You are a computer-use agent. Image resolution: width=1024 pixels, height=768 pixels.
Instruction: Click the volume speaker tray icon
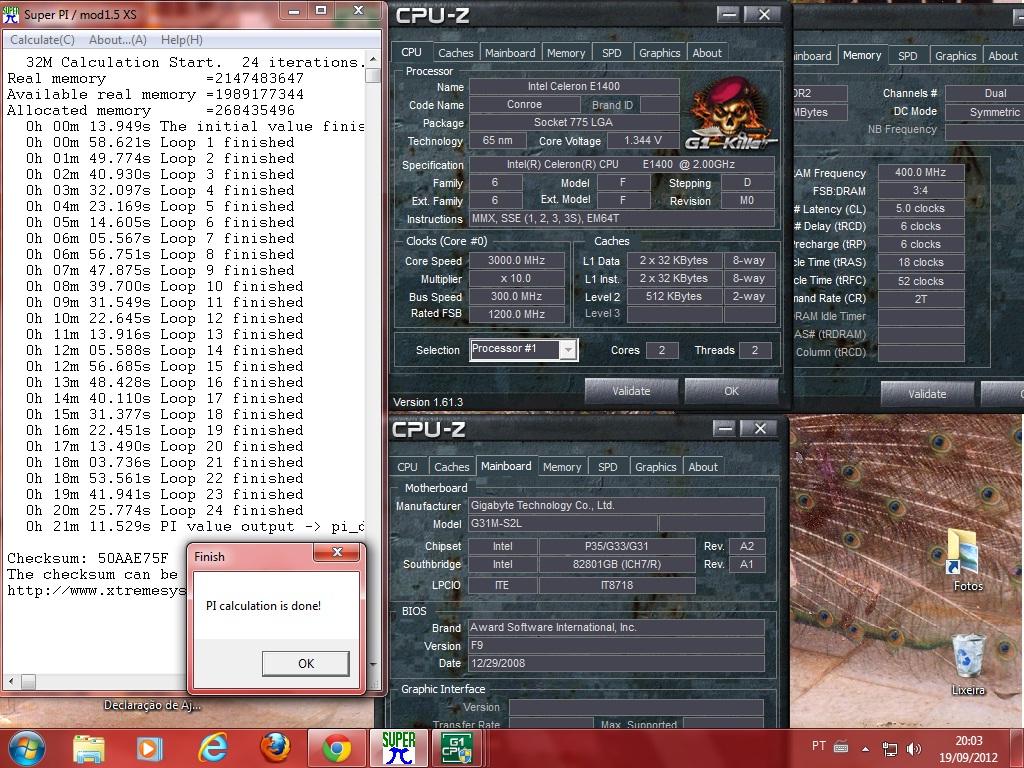tap(914, 748)
